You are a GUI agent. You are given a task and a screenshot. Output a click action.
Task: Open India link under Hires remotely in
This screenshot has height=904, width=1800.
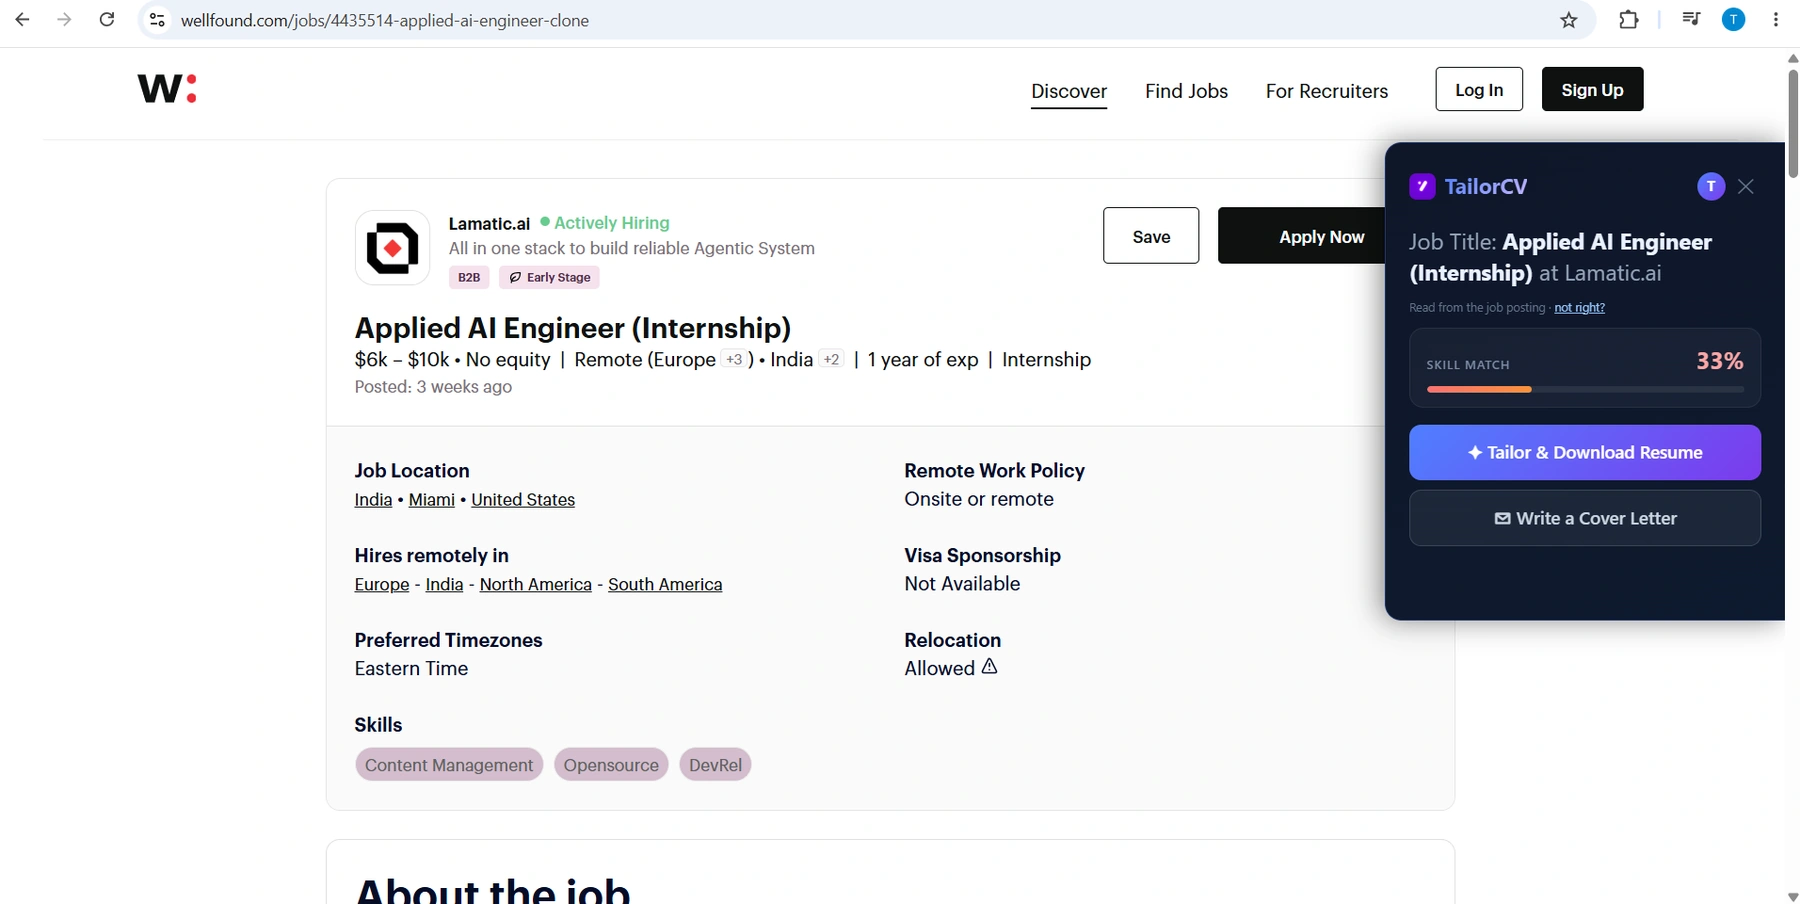point(444,585)
